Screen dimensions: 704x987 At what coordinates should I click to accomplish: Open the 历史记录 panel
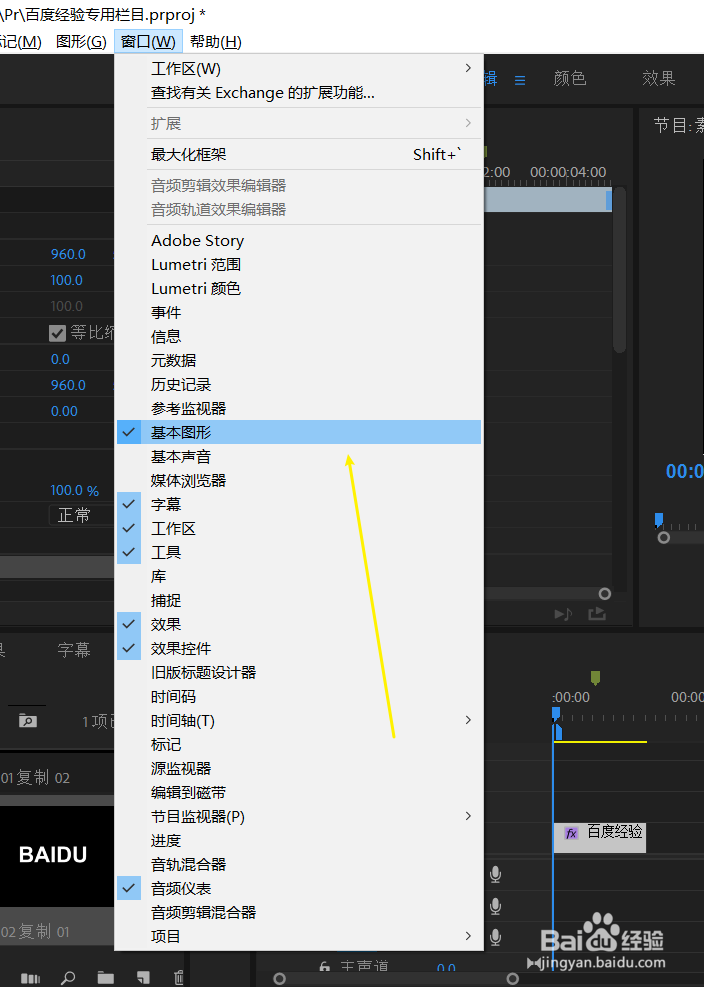[x=299, y=385]
